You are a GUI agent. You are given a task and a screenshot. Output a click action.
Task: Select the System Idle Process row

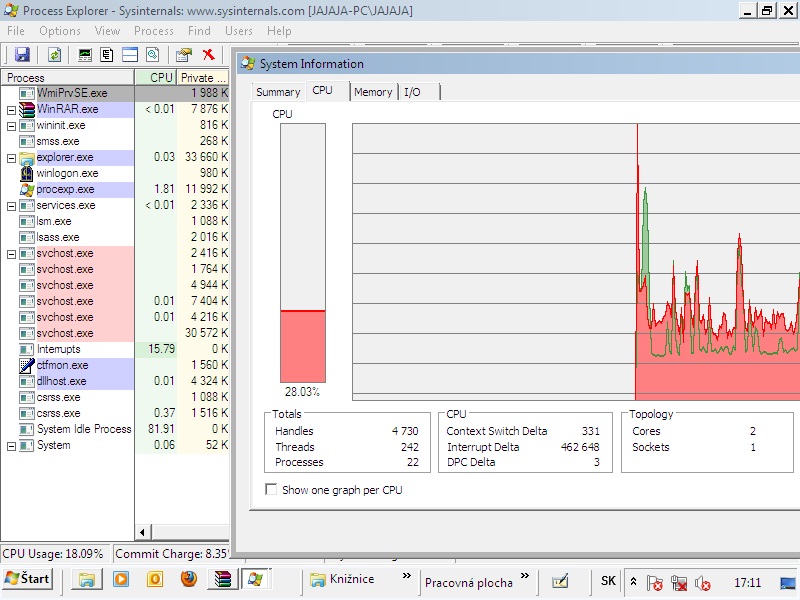[115, 429]
